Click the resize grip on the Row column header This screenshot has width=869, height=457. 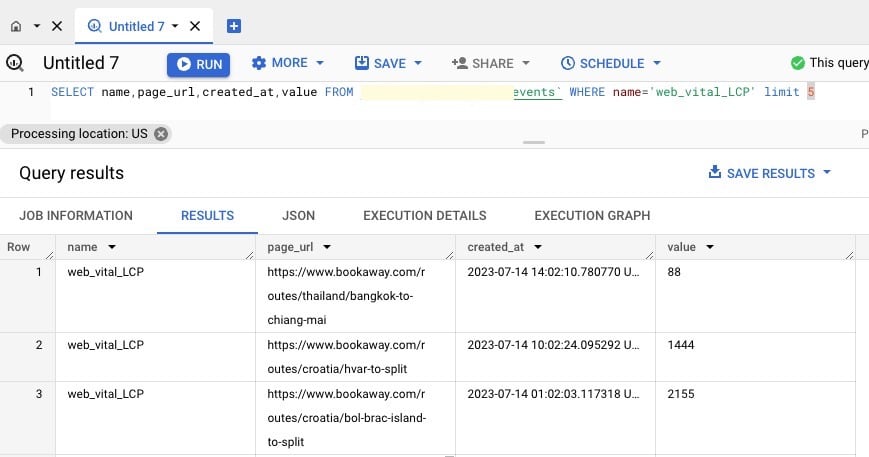50,255
